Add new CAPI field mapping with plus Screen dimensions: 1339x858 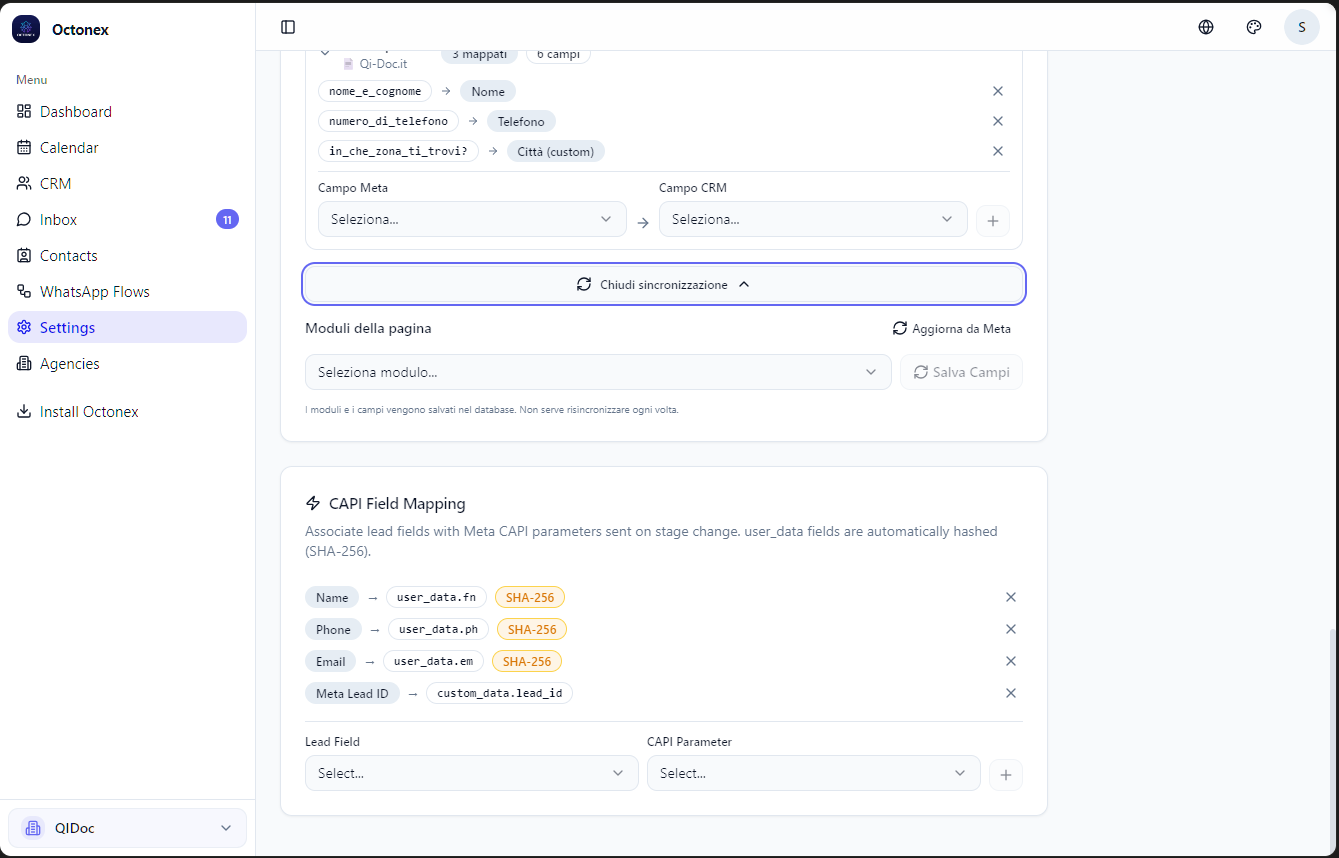[x=1005, y=774]
